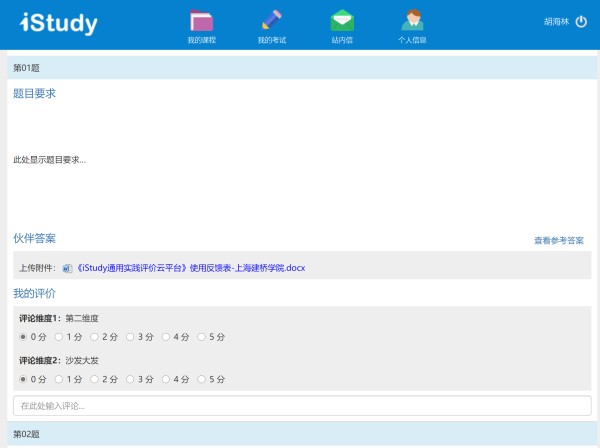The image size is (600, 448).
Task: Select 3 分 for 评论维度1
Action: point(131,337)
